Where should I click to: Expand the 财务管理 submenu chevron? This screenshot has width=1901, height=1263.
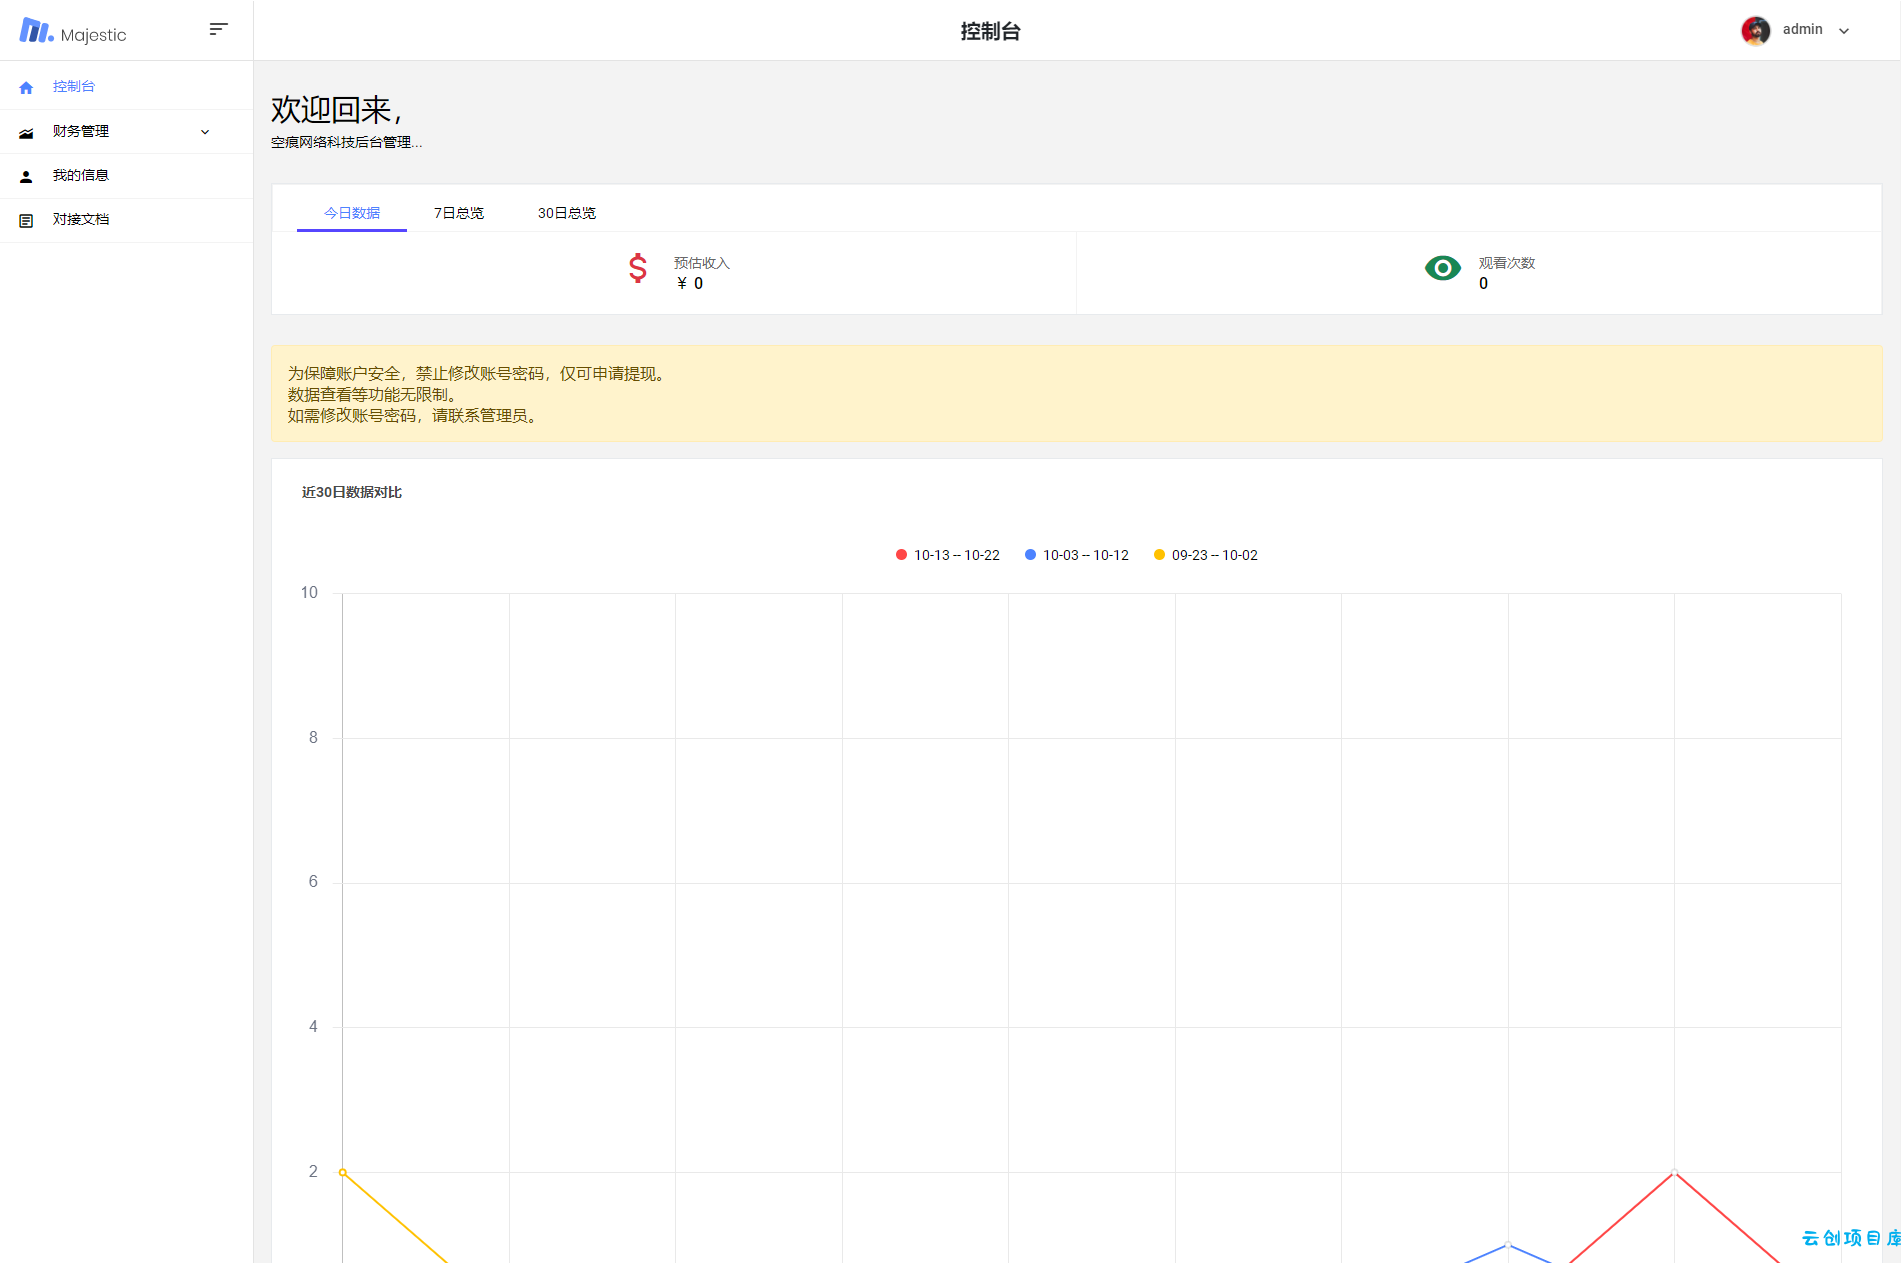coord(205,132)
